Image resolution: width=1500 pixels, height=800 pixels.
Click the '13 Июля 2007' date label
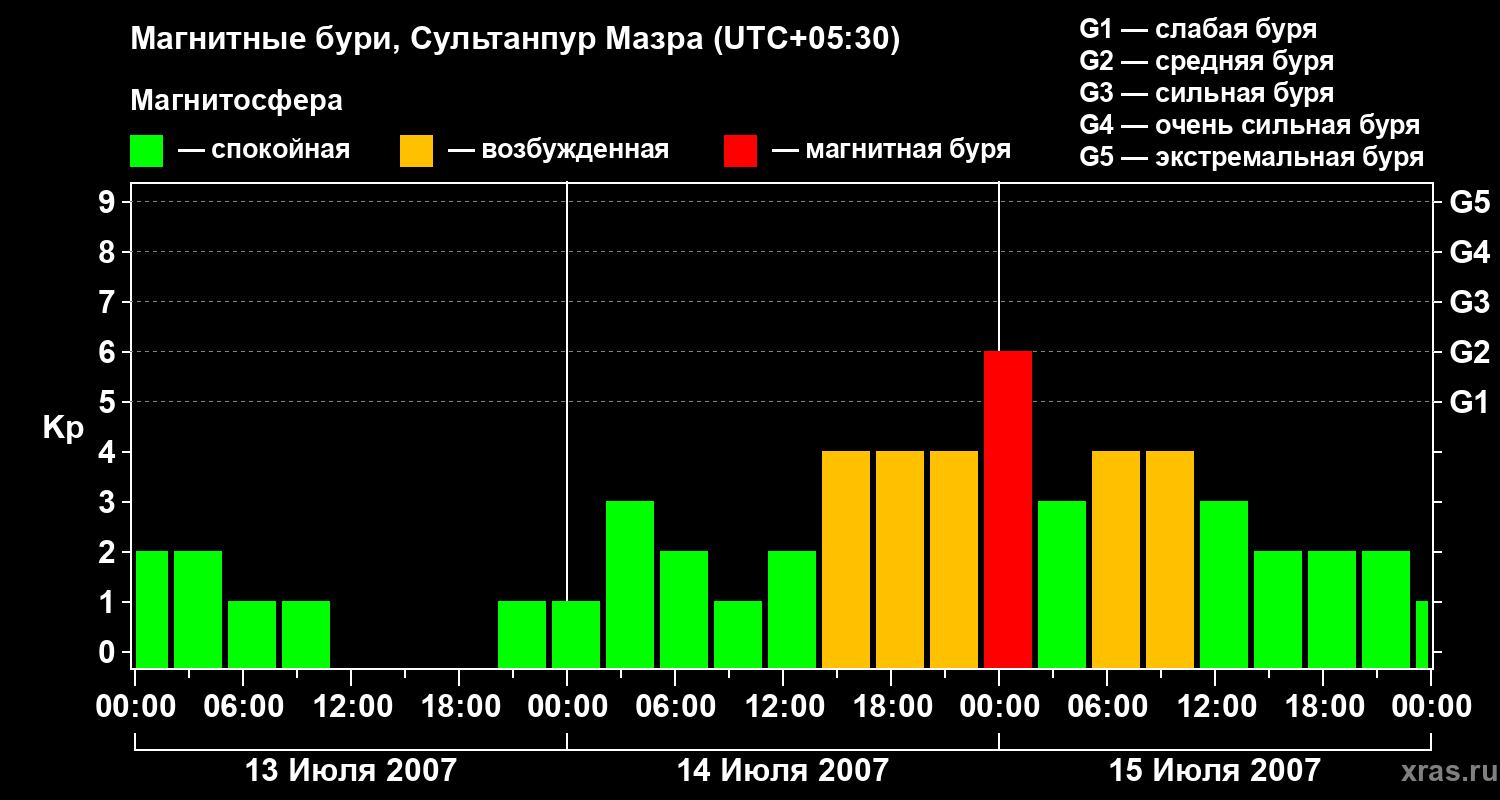pos(351,771)
